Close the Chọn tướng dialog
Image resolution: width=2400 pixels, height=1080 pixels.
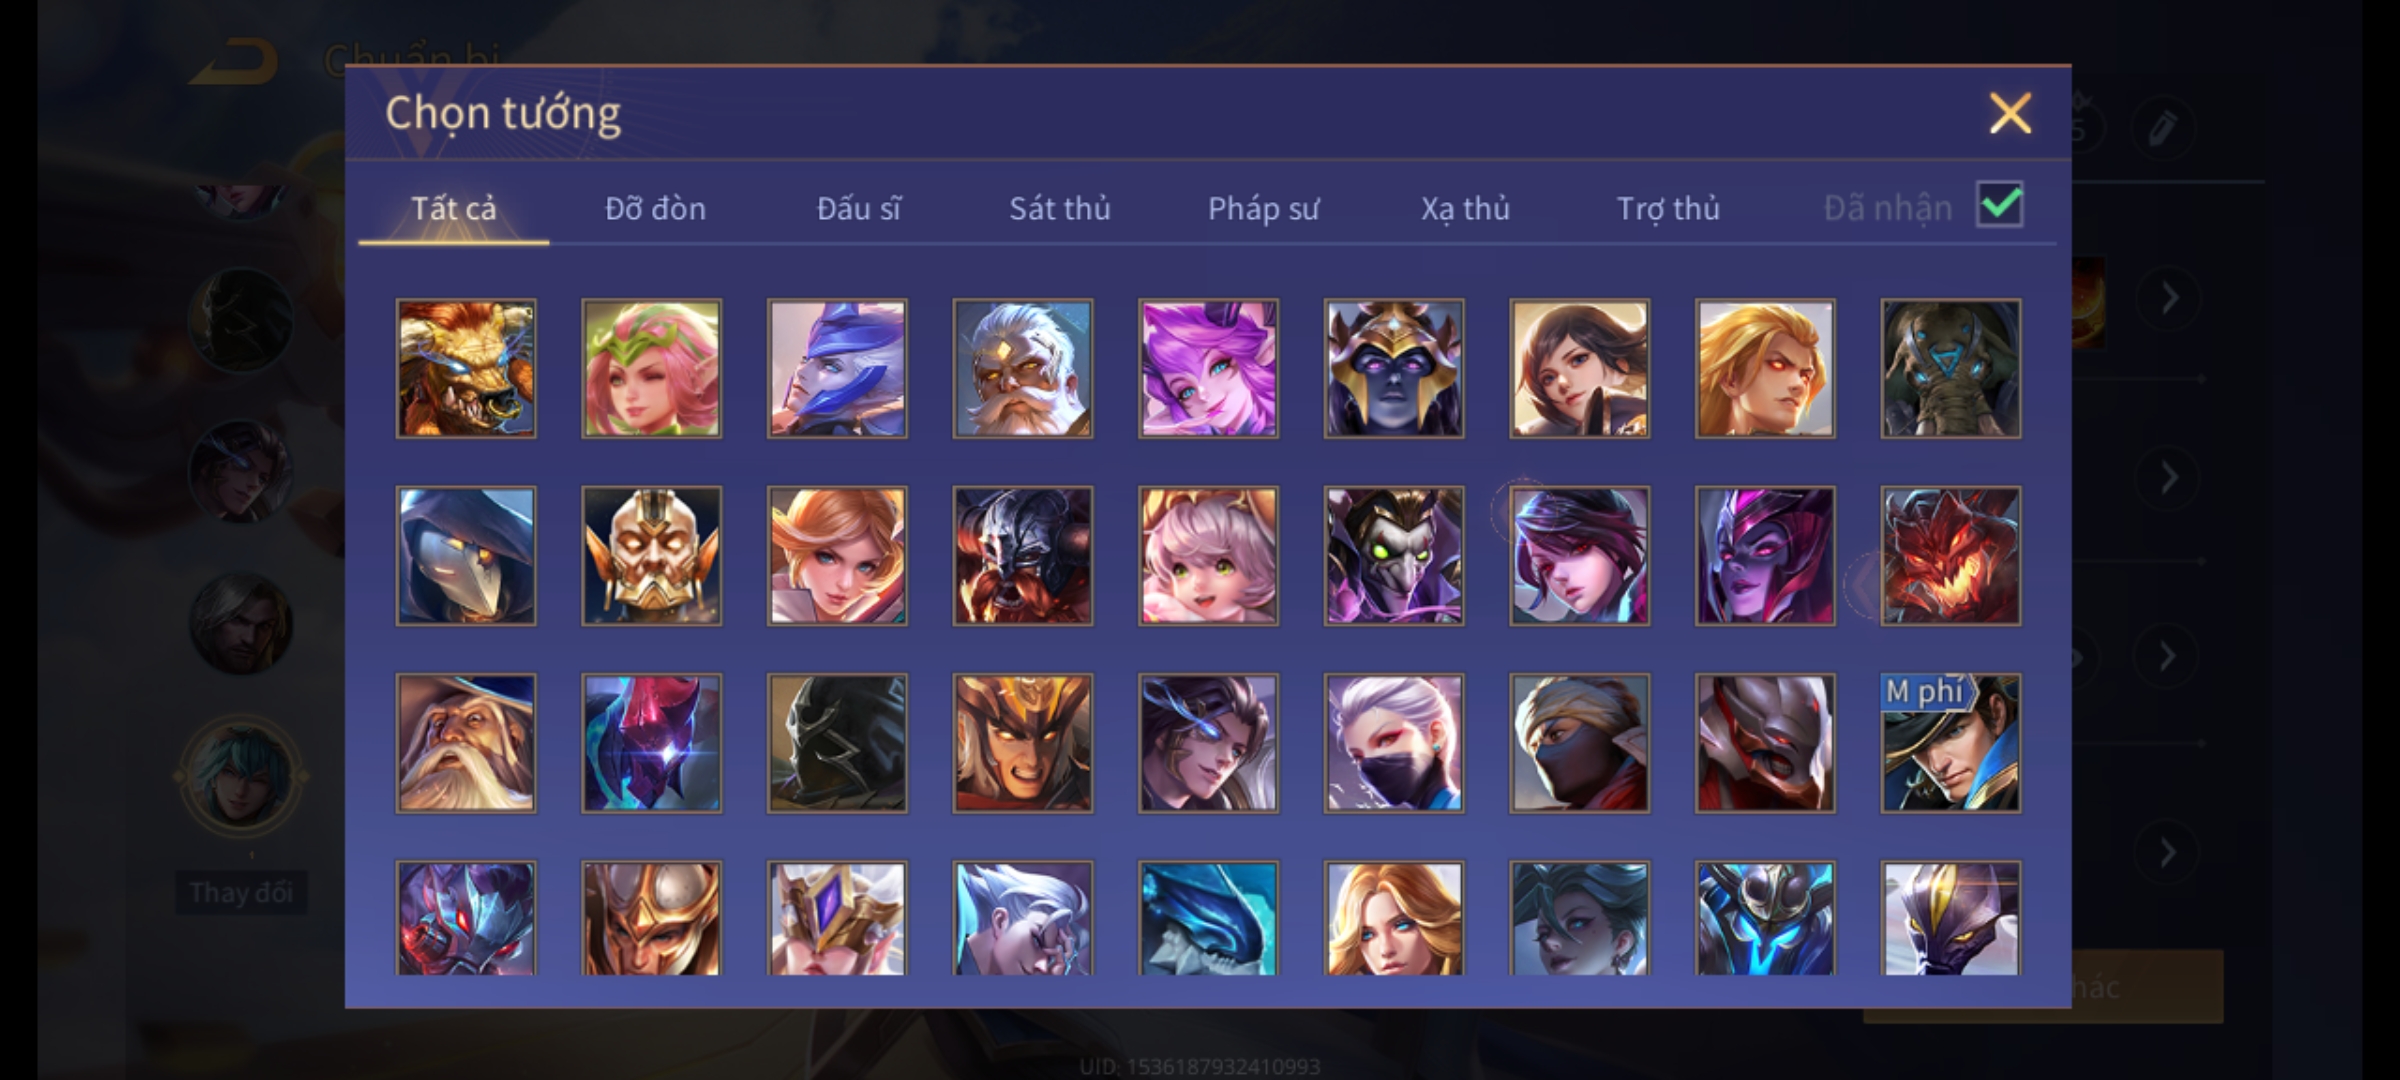pos(2010,113)
